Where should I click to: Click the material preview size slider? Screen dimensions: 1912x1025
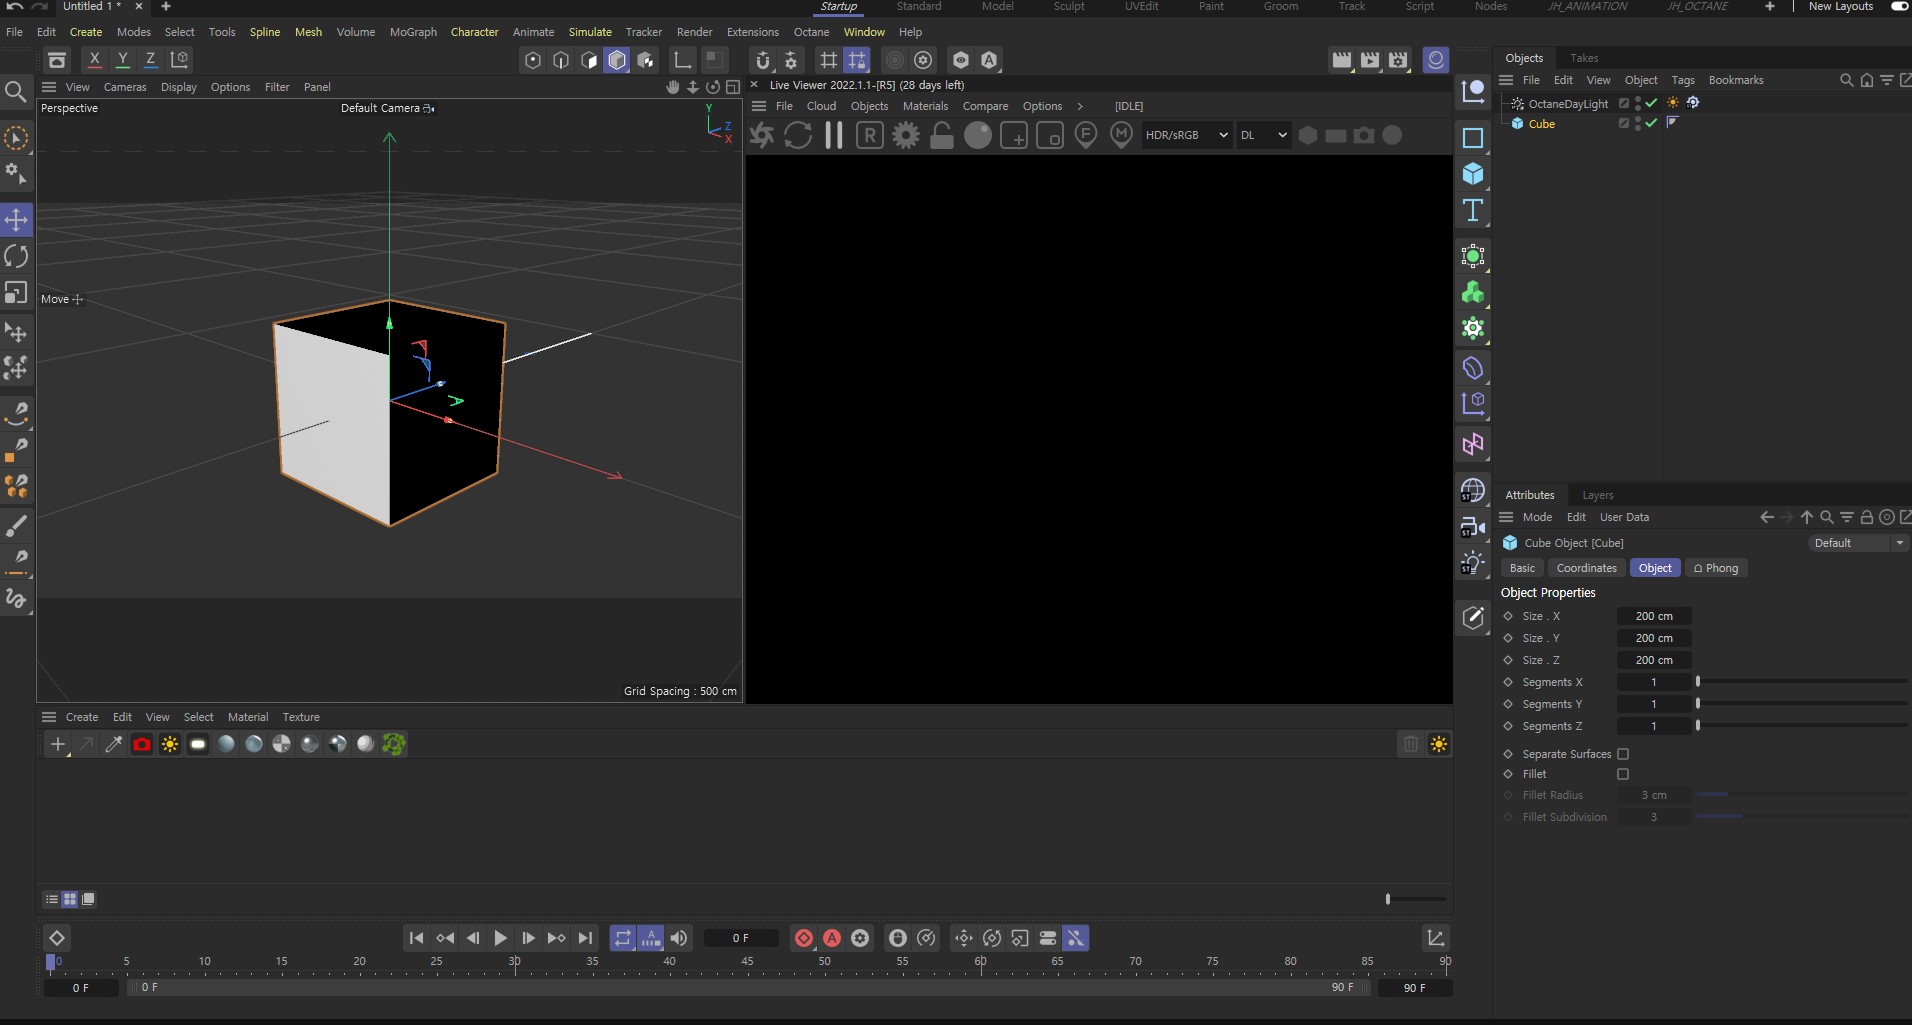coord(1416,899)
